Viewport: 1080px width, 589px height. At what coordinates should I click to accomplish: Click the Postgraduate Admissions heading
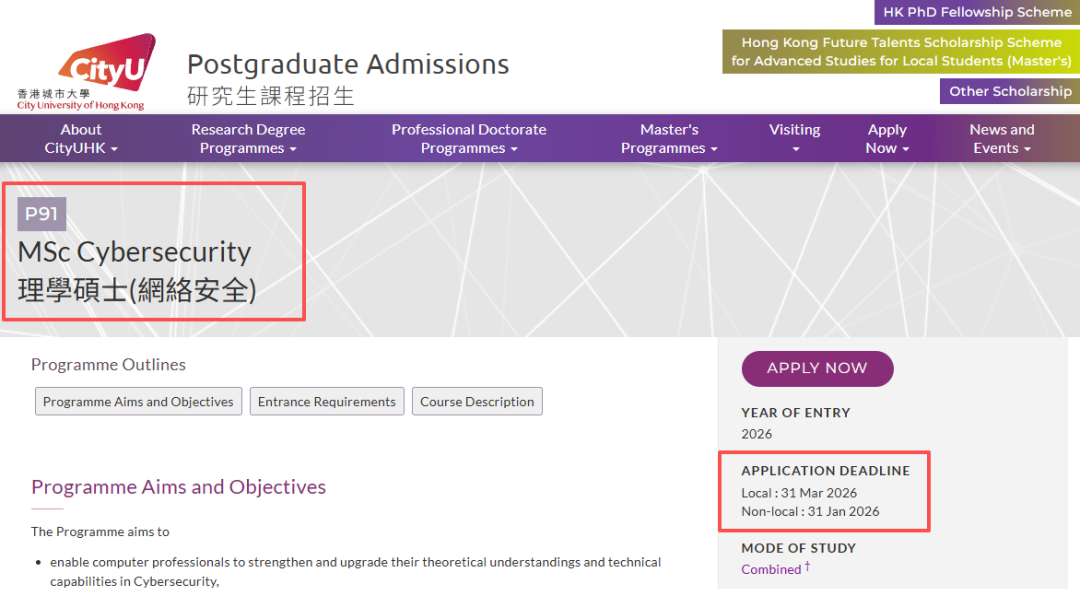[348, 64]
